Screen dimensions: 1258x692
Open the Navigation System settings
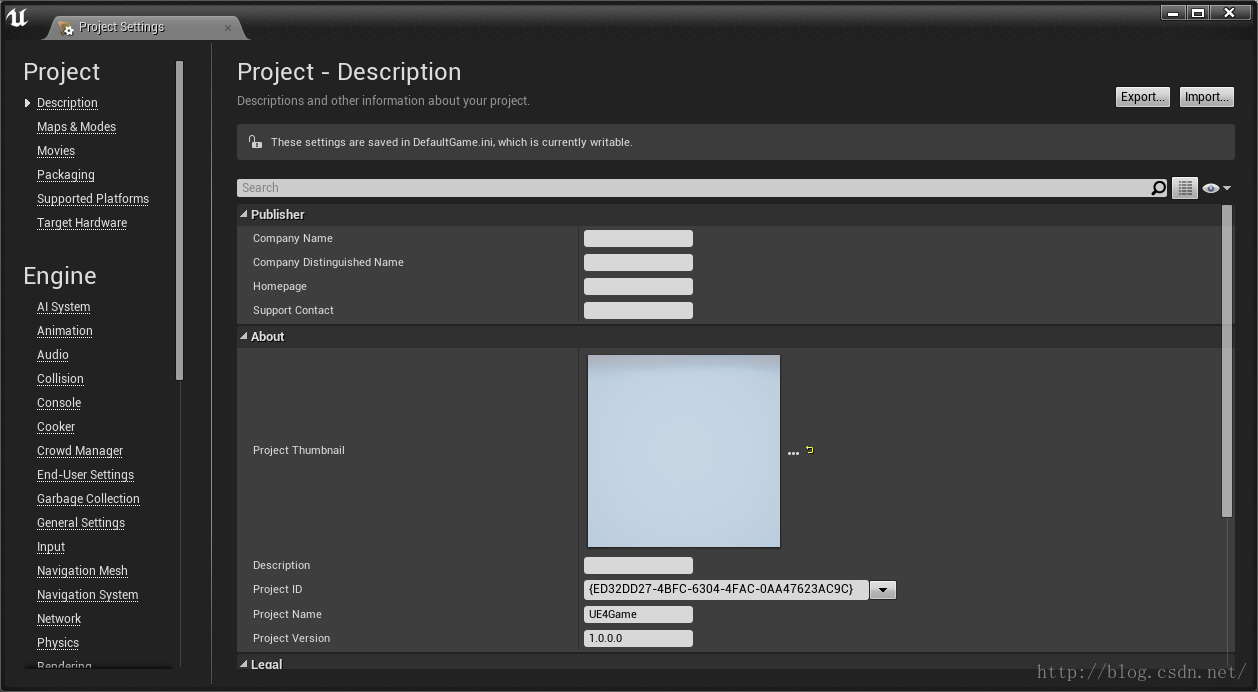point(88,595)
